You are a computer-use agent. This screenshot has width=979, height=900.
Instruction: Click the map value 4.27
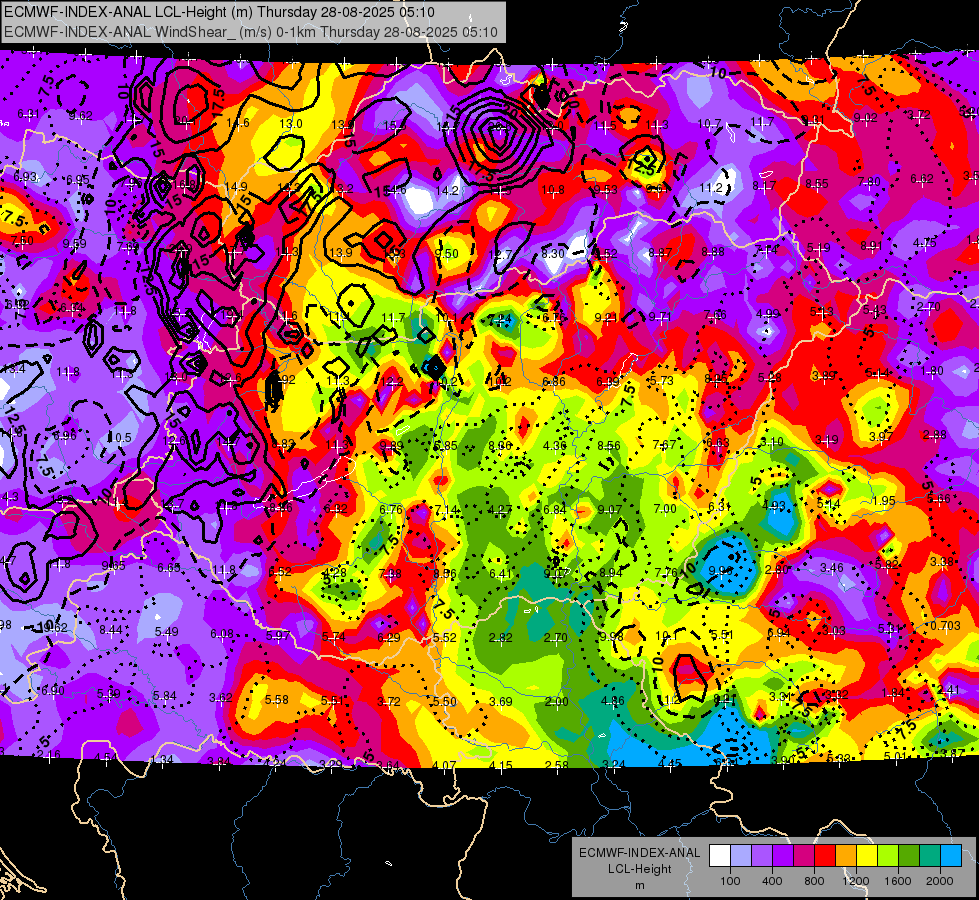click(x=500, y=510)
